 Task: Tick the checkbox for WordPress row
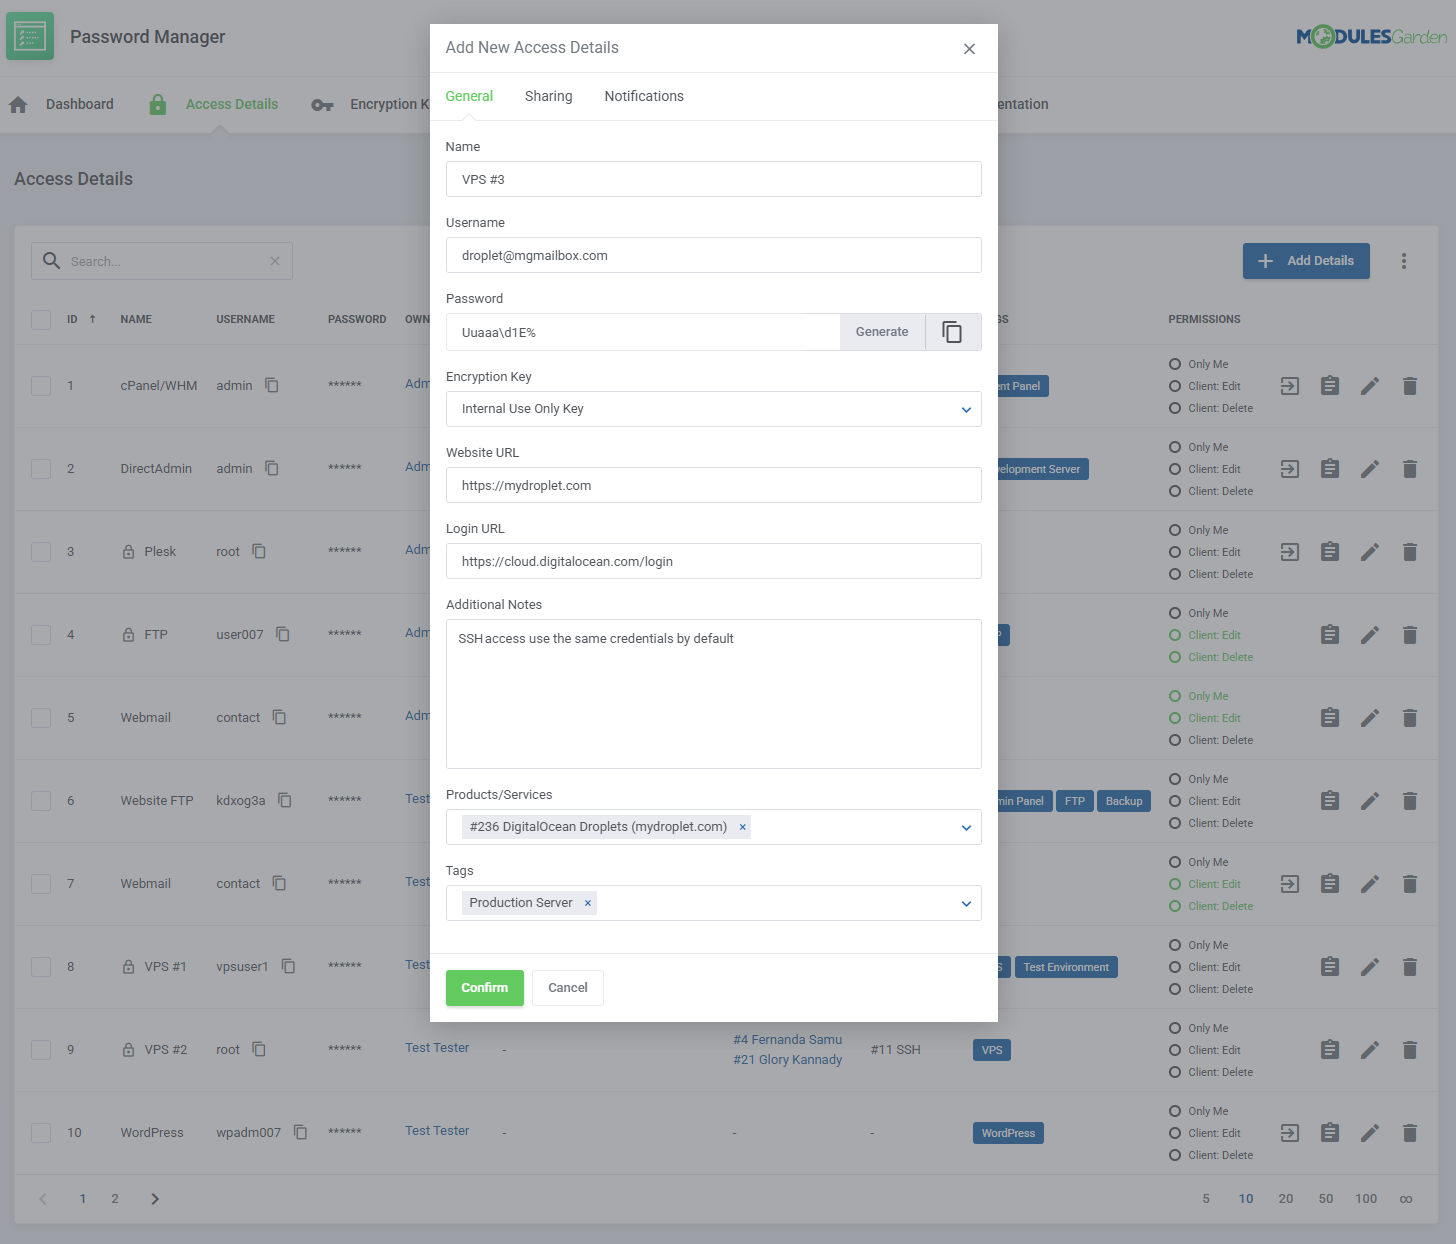click(41, 1133)
